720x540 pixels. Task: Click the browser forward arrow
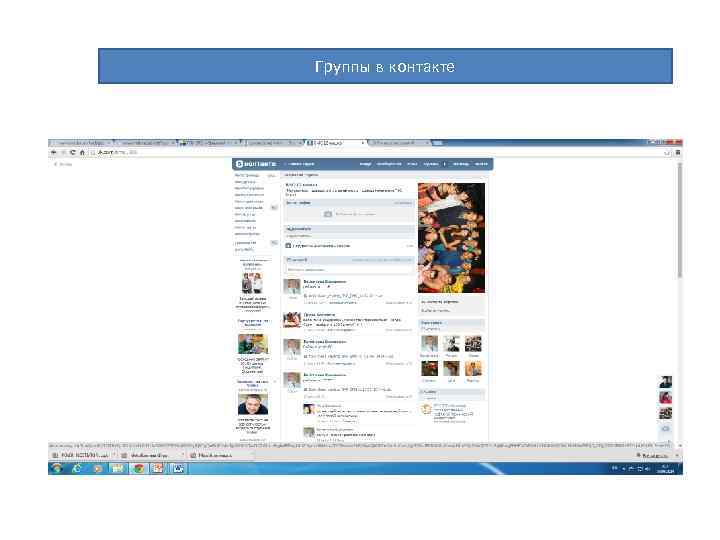coord(63,152)
